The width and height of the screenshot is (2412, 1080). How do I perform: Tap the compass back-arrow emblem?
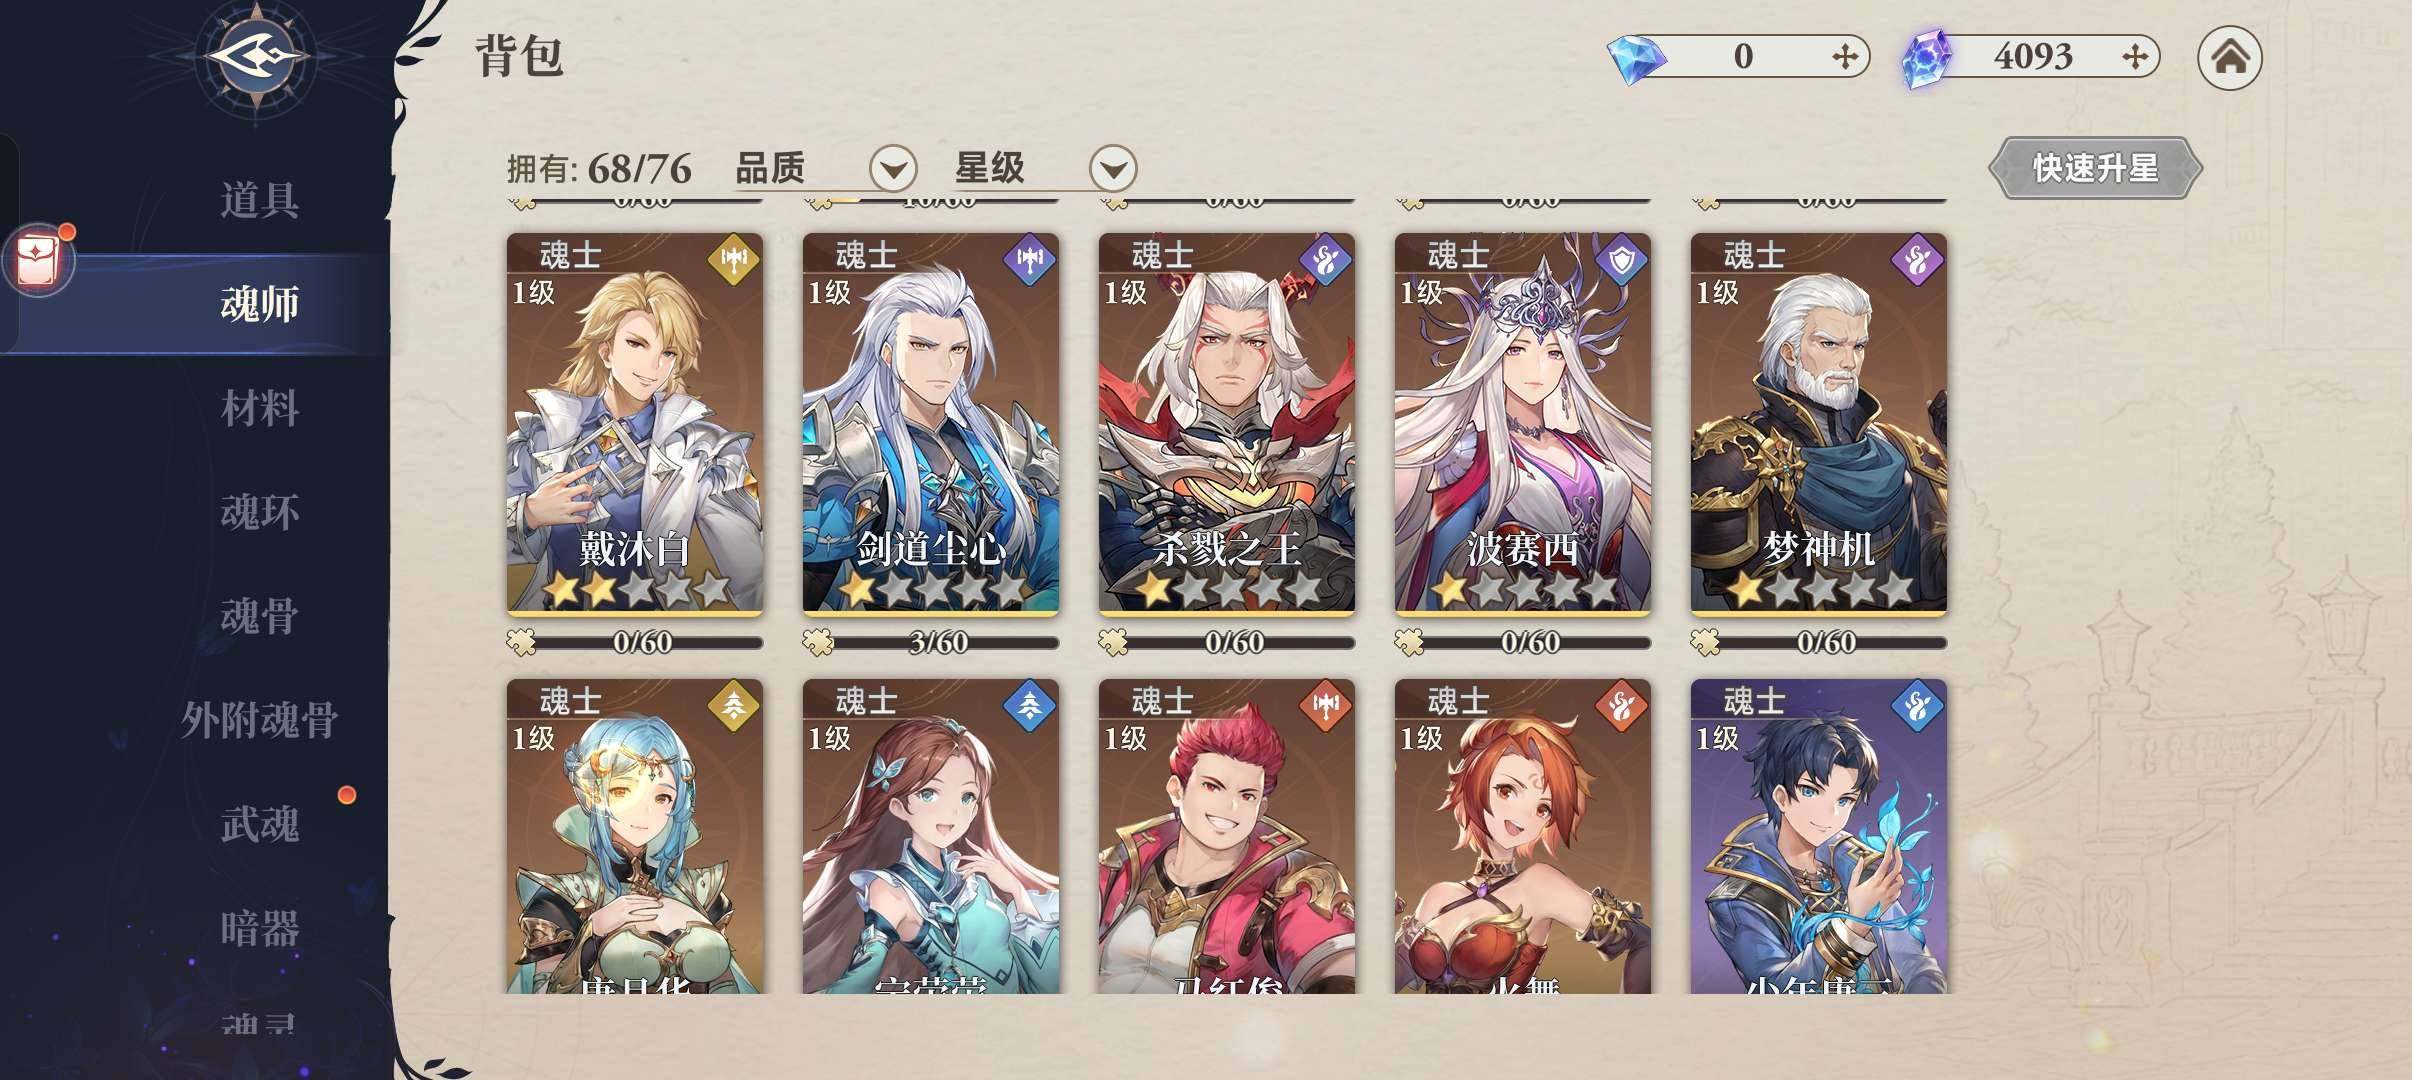click(x=258, y=57)
